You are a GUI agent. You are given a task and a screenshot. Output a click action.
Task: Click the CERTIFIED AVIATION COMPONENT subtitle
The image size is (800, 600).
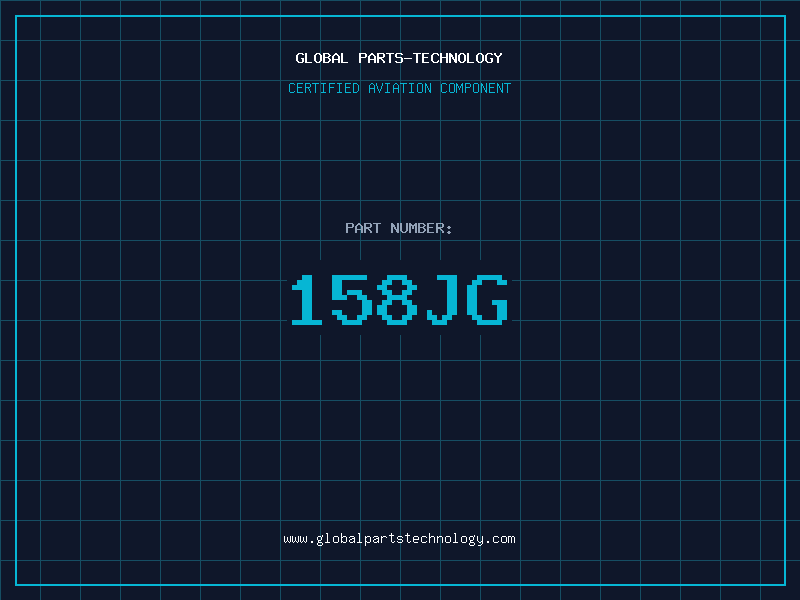[399, 88]
